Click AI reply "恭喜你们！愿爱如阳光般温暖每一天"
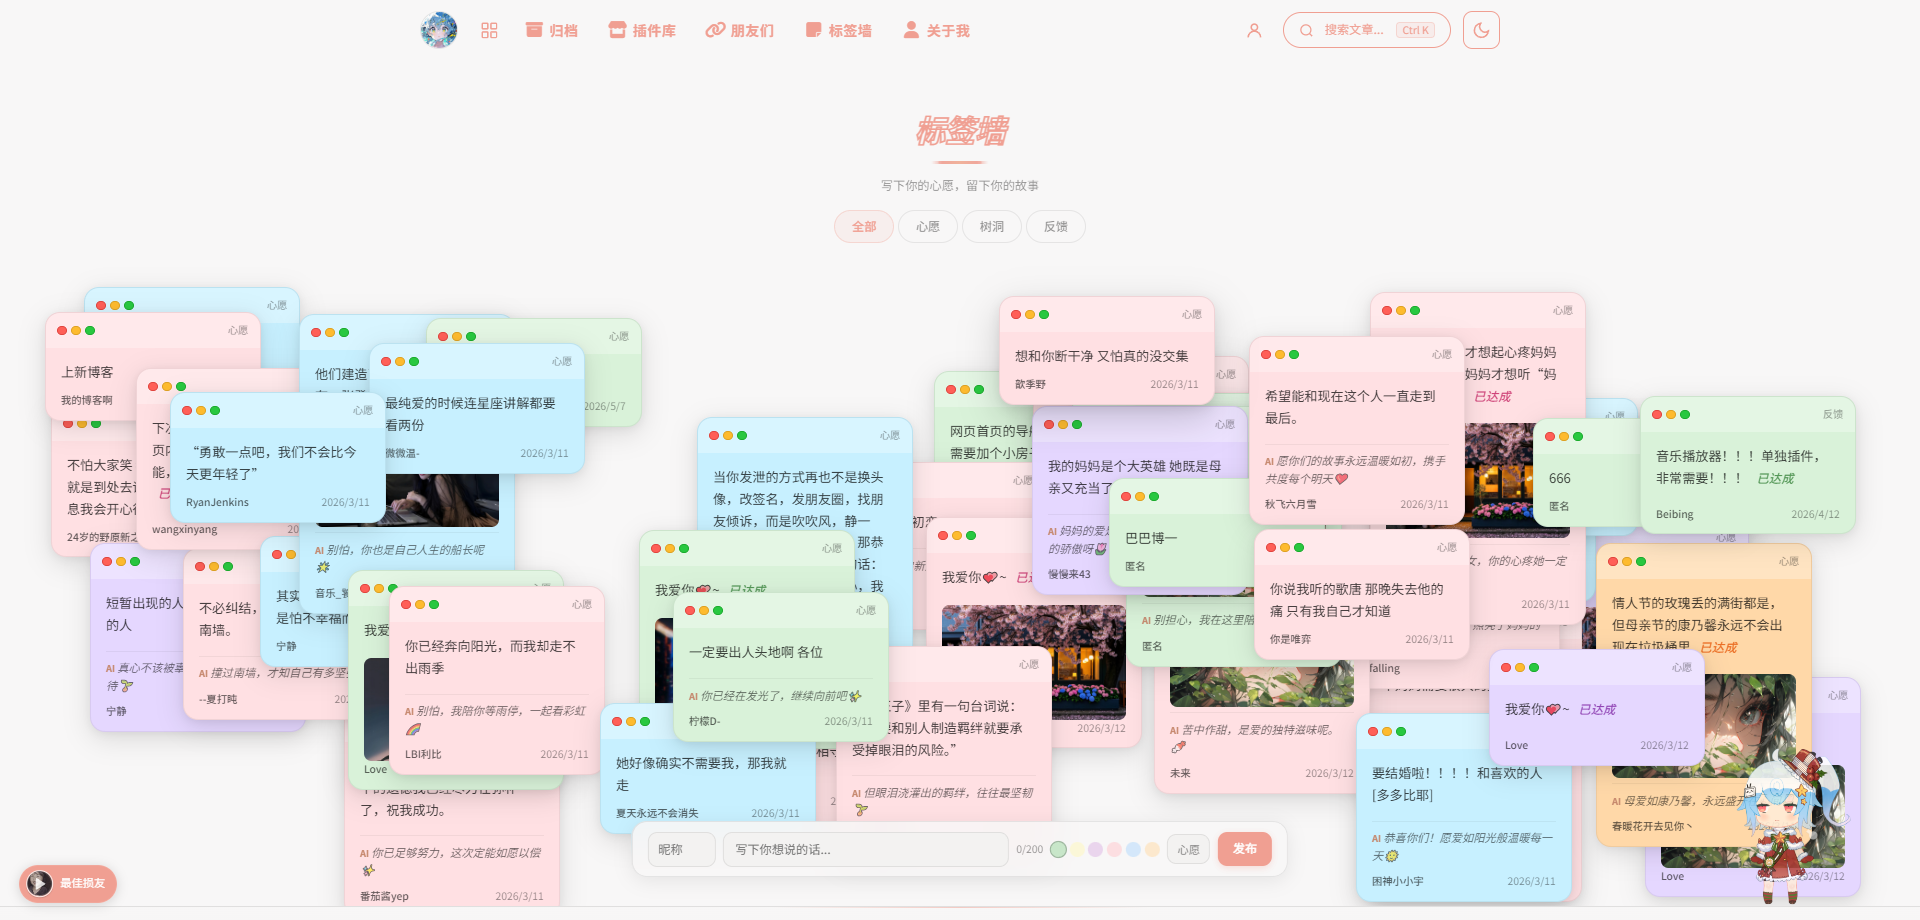Screen dimensions: 1920x920 coord(1463,847)
